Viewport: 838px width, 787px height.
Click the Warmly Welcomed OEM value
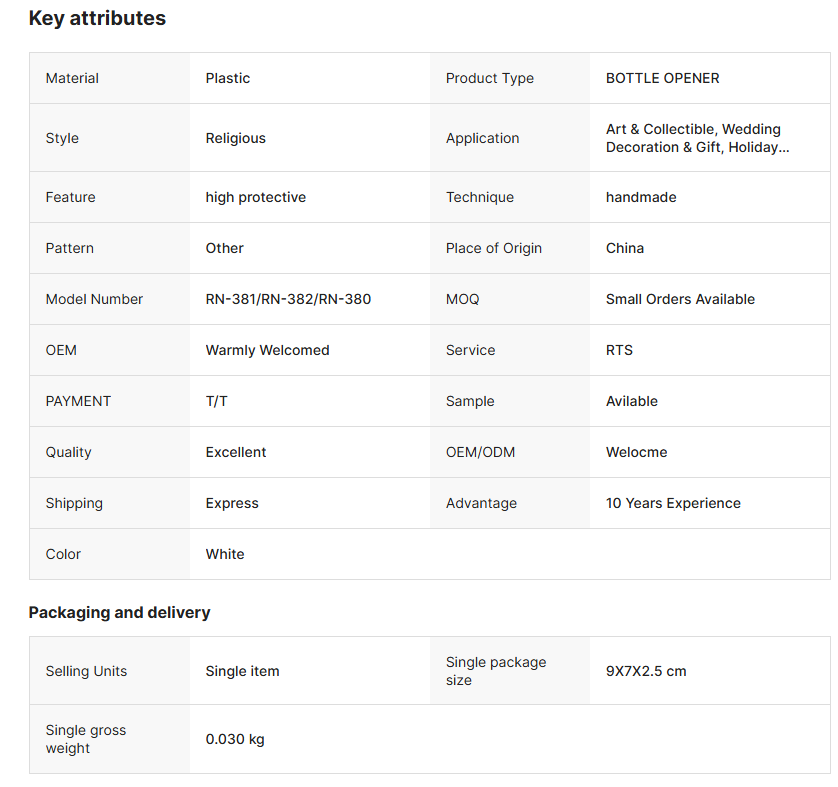tap(267, 350)
